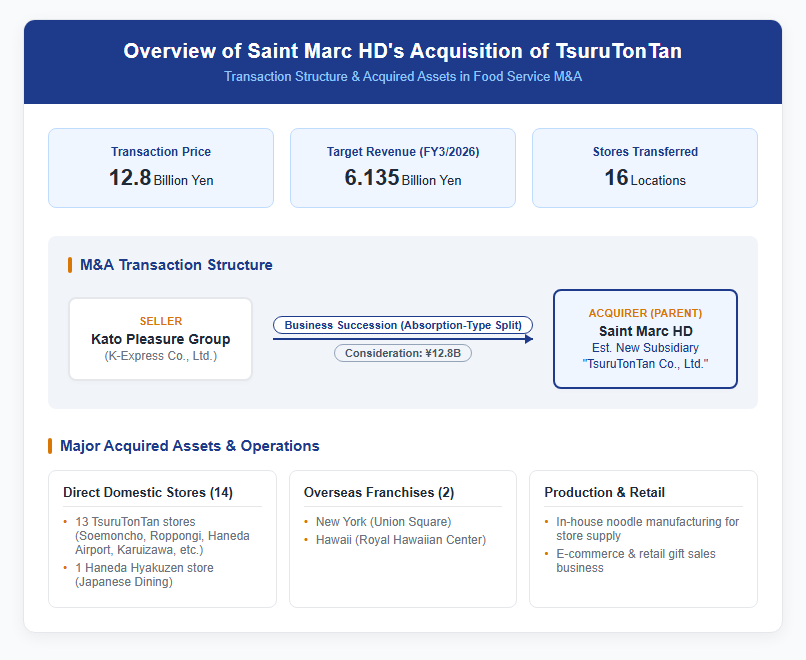
Task: Click the "Business Succession (Absorption-Type Split)" pill
Action: 403,325
